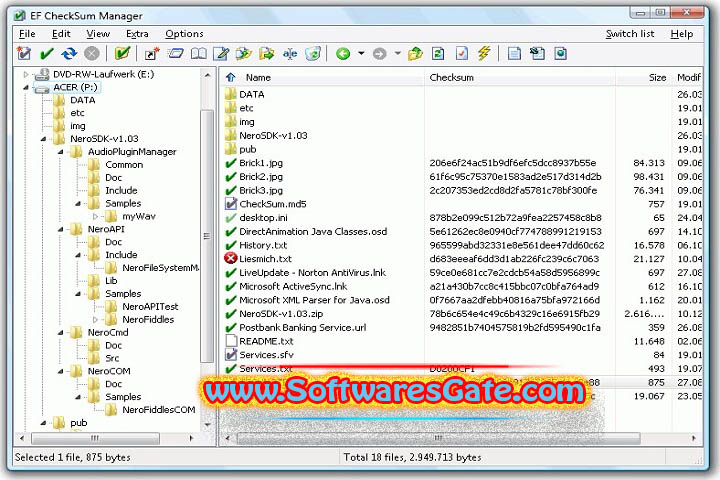Click the edit pencil-on-page toolbar icon
This screenshot has width=720, height=480.
[221, 54]
